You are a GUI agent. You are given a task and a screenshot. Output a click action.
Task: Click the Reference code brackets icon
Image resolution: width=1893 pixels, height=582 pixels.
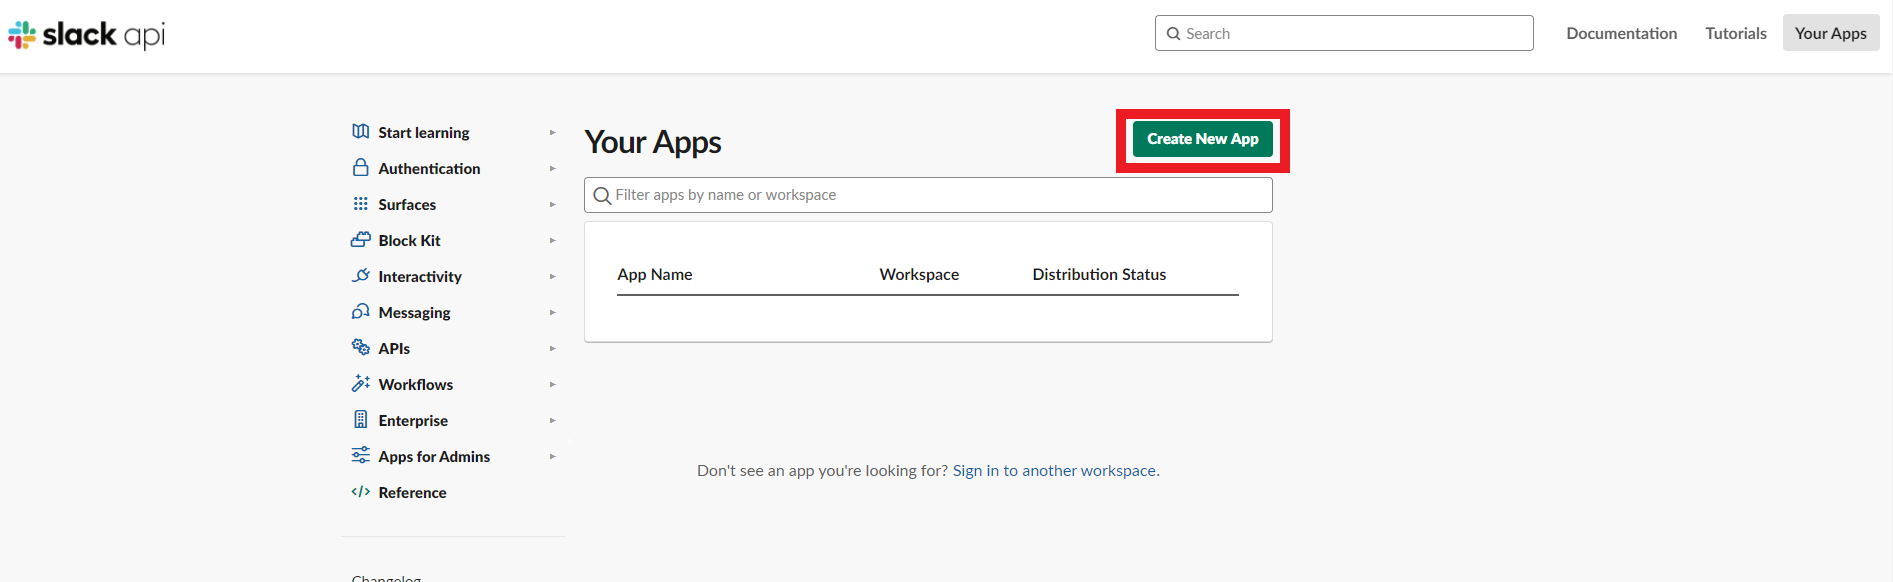[361, 491]
